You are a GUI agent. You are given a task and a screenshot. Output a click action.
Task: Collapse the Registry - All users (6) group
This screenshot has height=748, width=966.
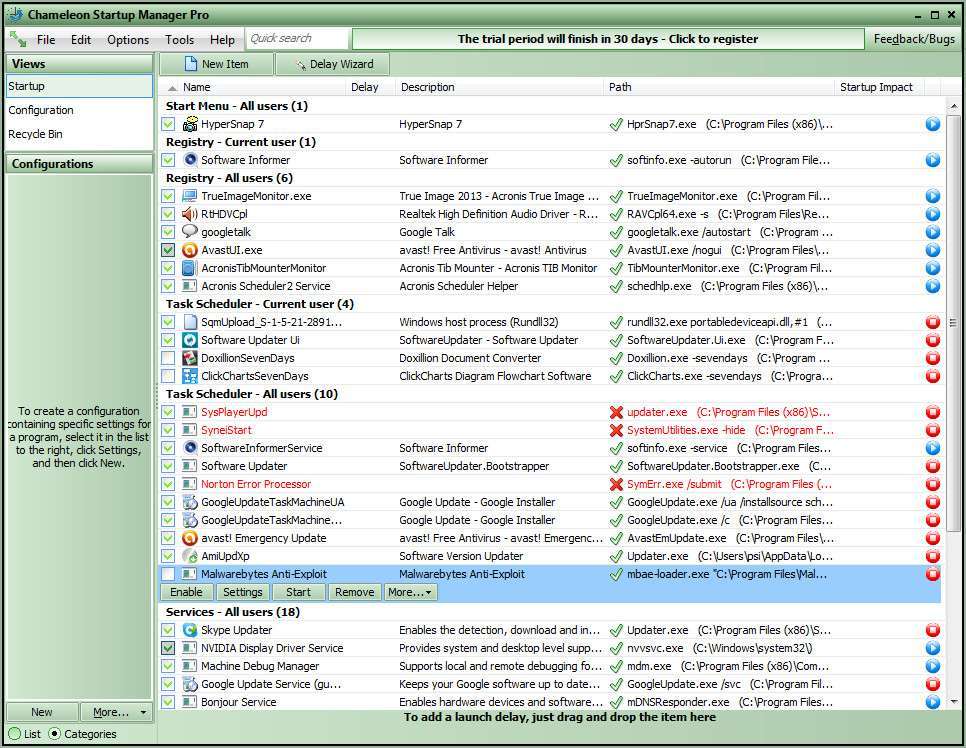click(229, 178)
